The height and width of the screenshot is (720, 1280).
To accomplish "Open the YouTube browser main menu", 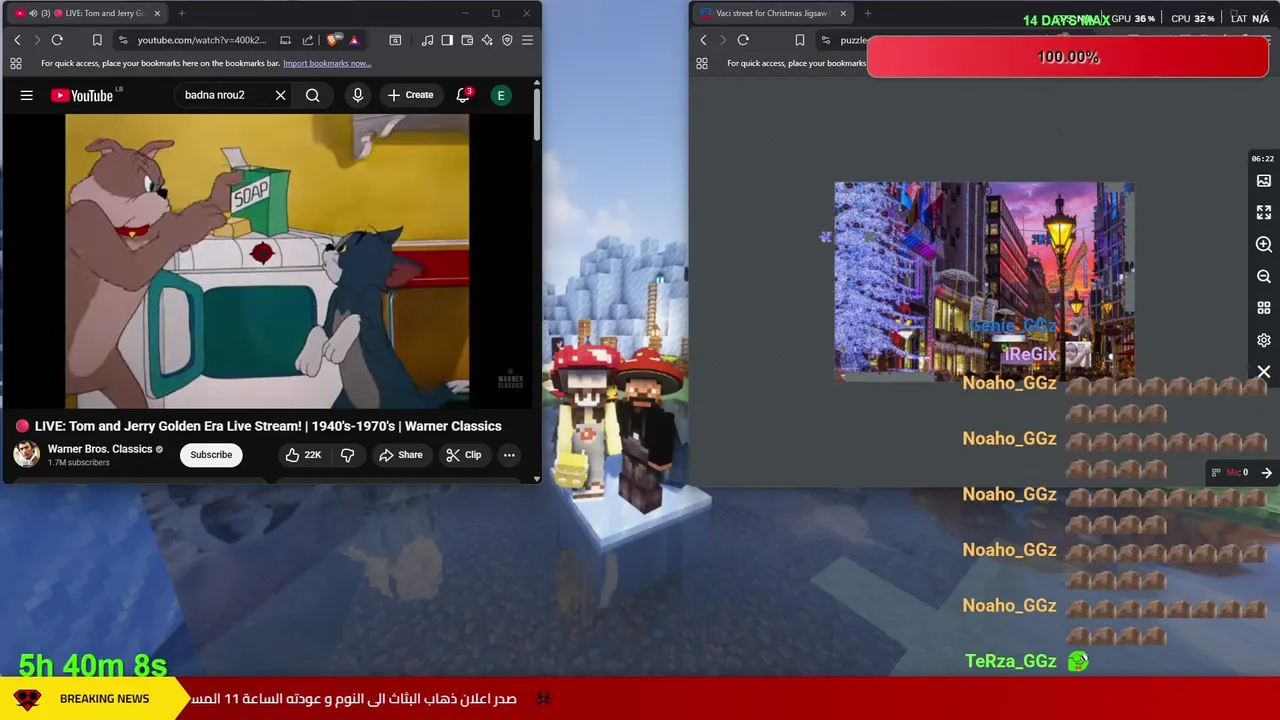I will point(527,40).
